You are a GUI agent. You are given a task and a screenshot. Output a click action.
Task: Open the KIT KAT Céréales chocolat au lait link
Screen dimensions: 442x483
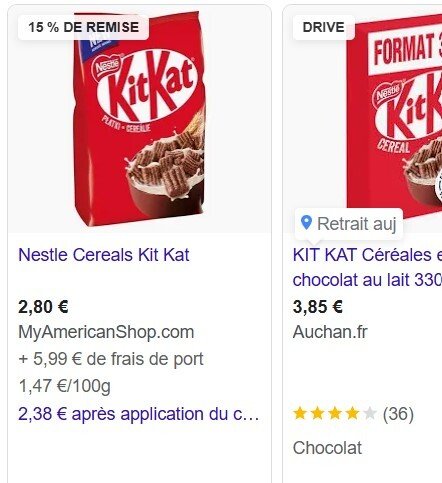coord(367,267)
